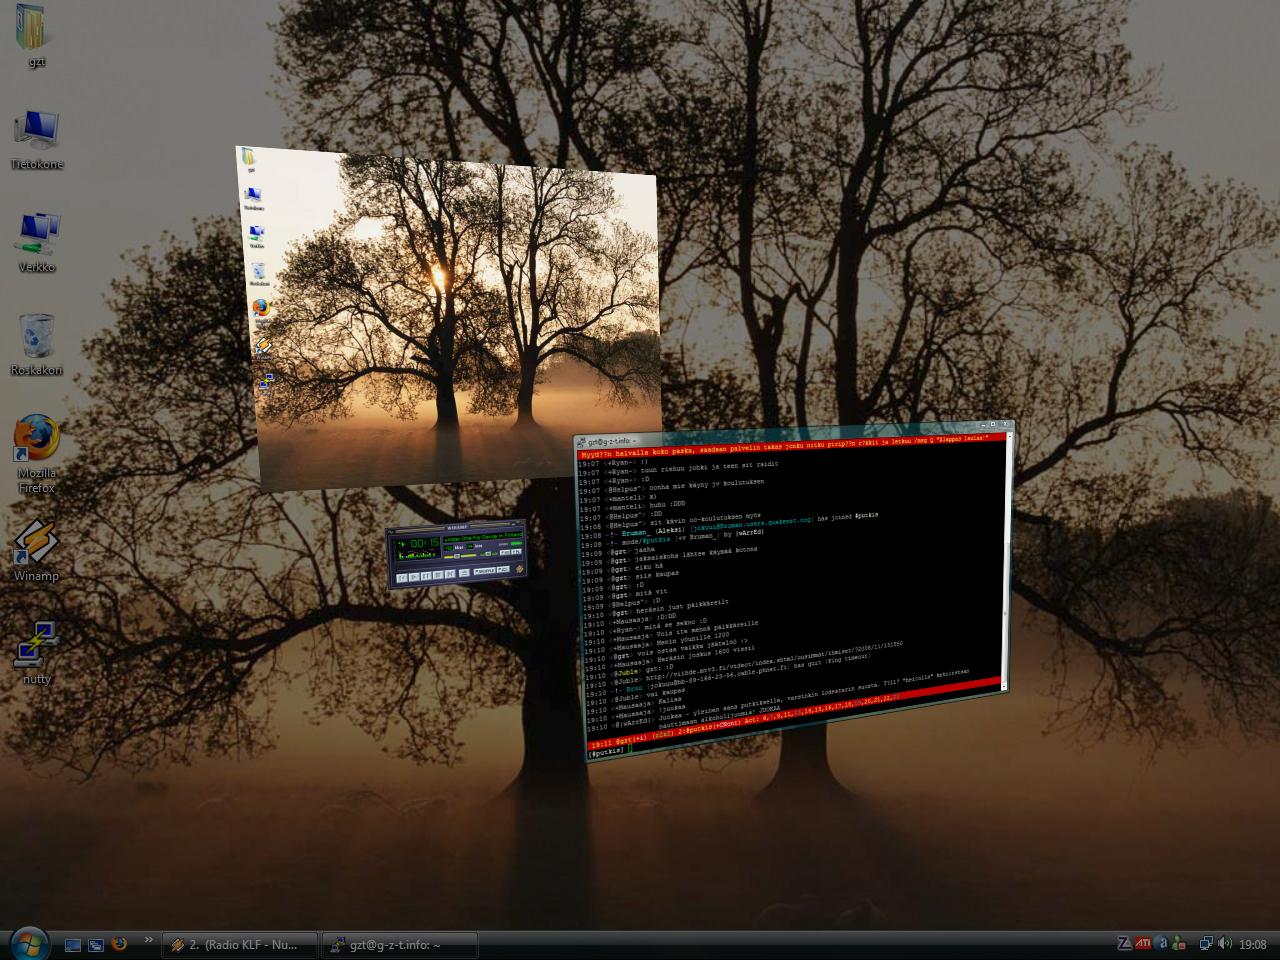Viewport: 1280px width, 960px height.
Task: Click the system clock showing 19:08
Action: pos(1253,944)
